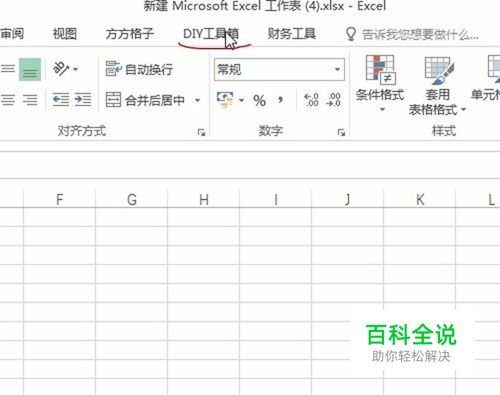Screen dimensions: 500x395
Task: Toggle 自动换行 wrap text
Action: [x=139, y=69]
